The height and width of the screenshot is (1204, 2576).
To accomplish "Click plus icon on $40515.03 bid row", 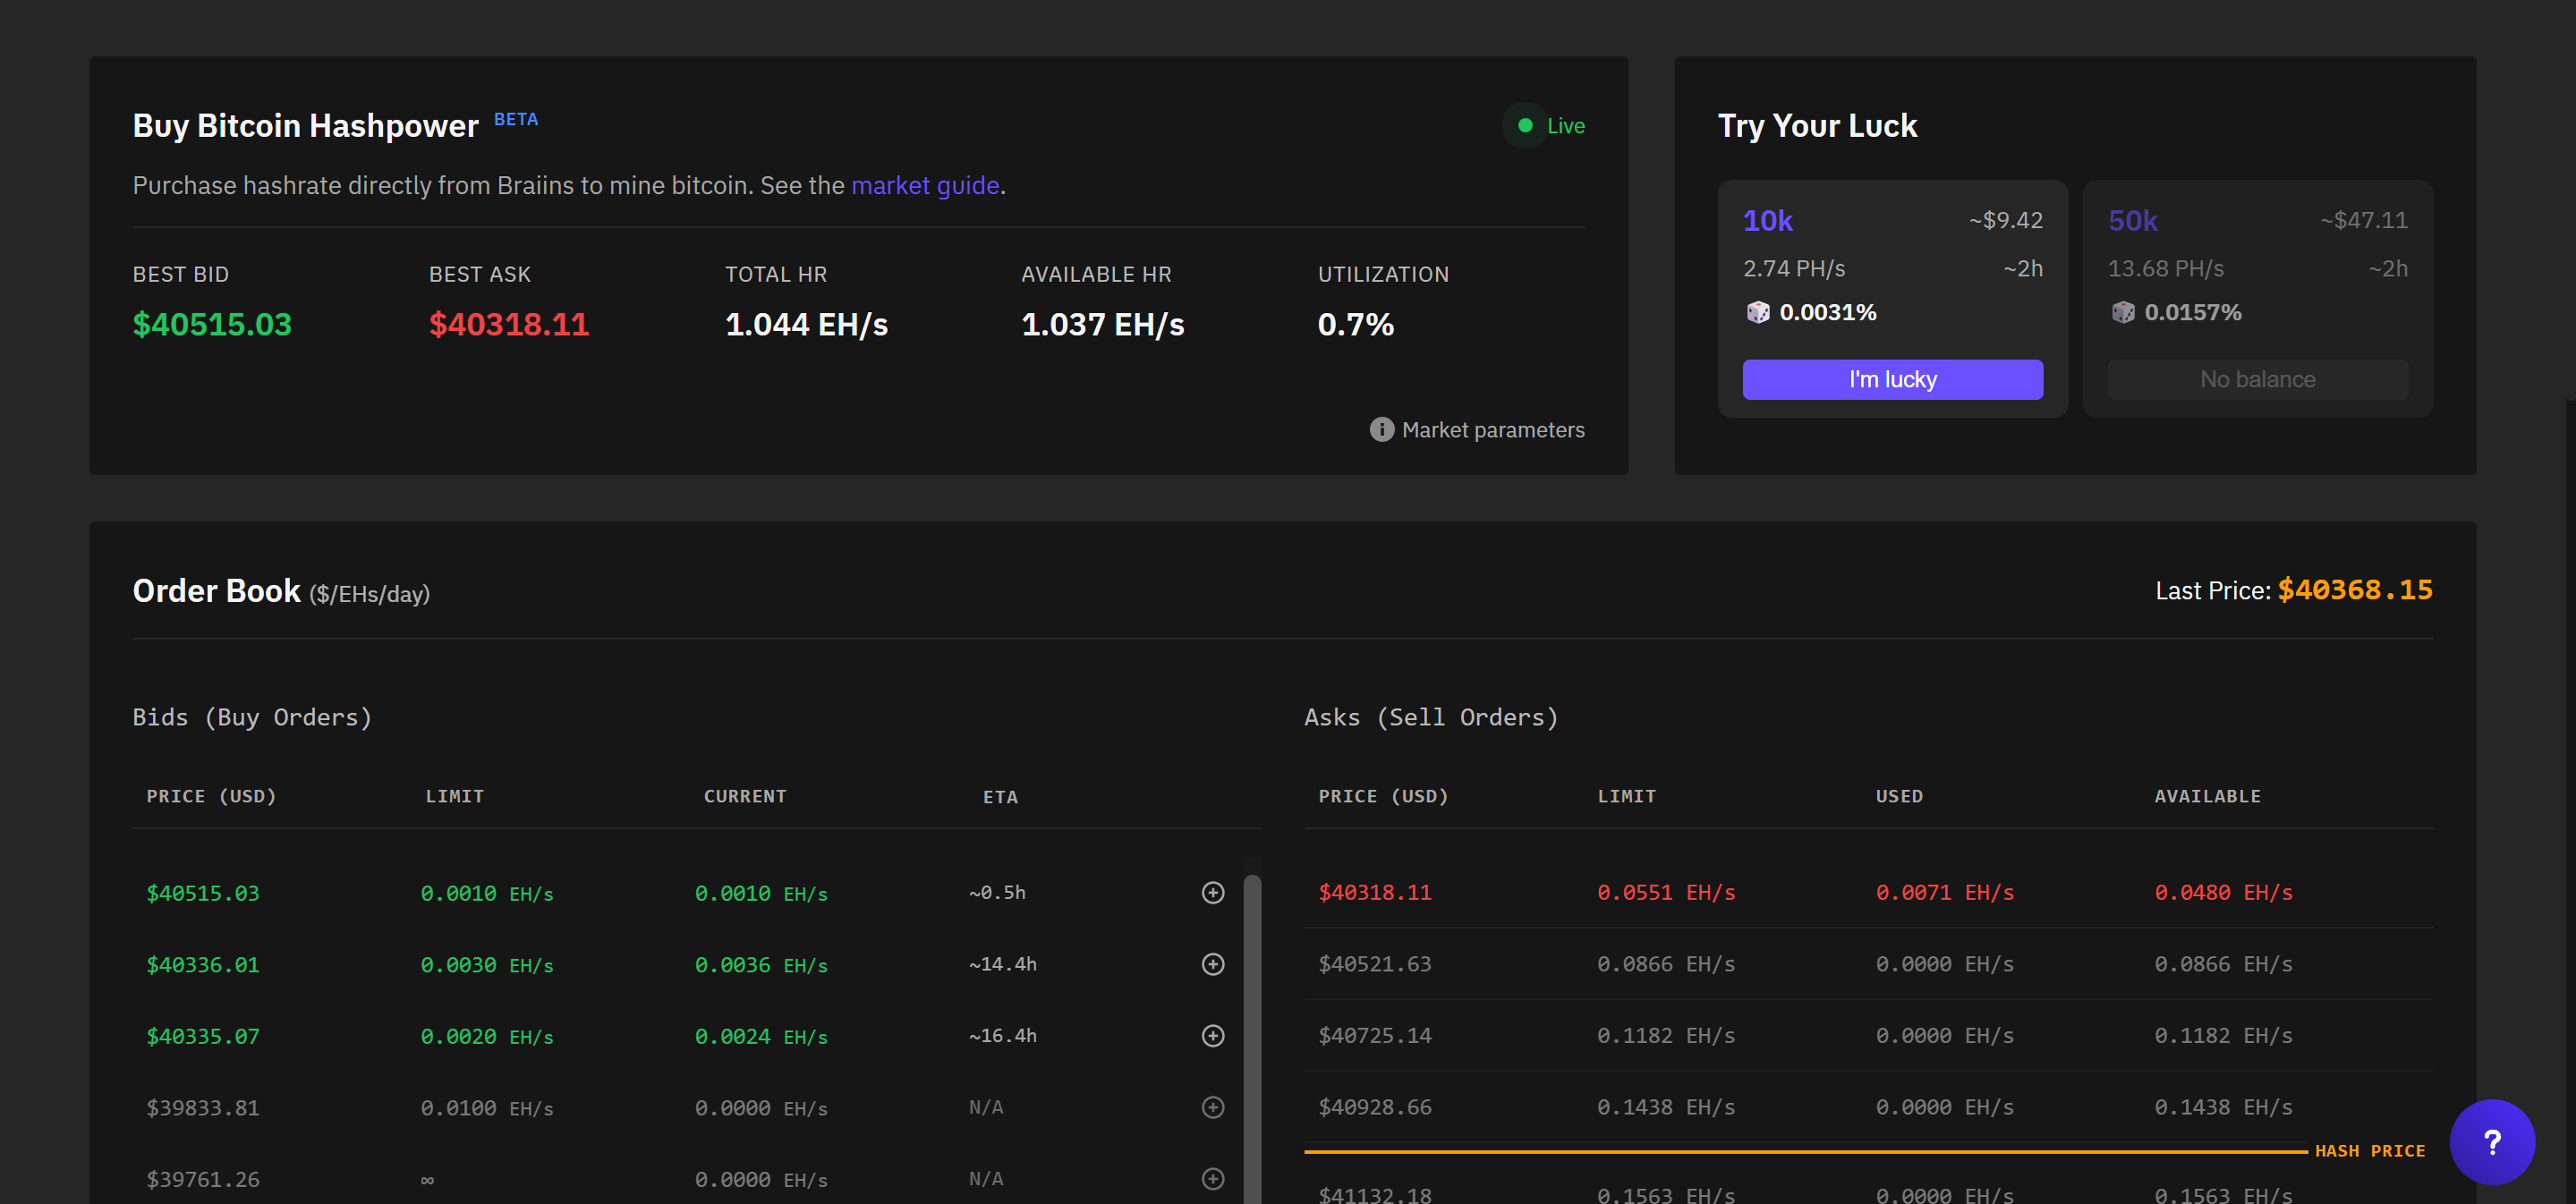I will tap(1212, 892).
